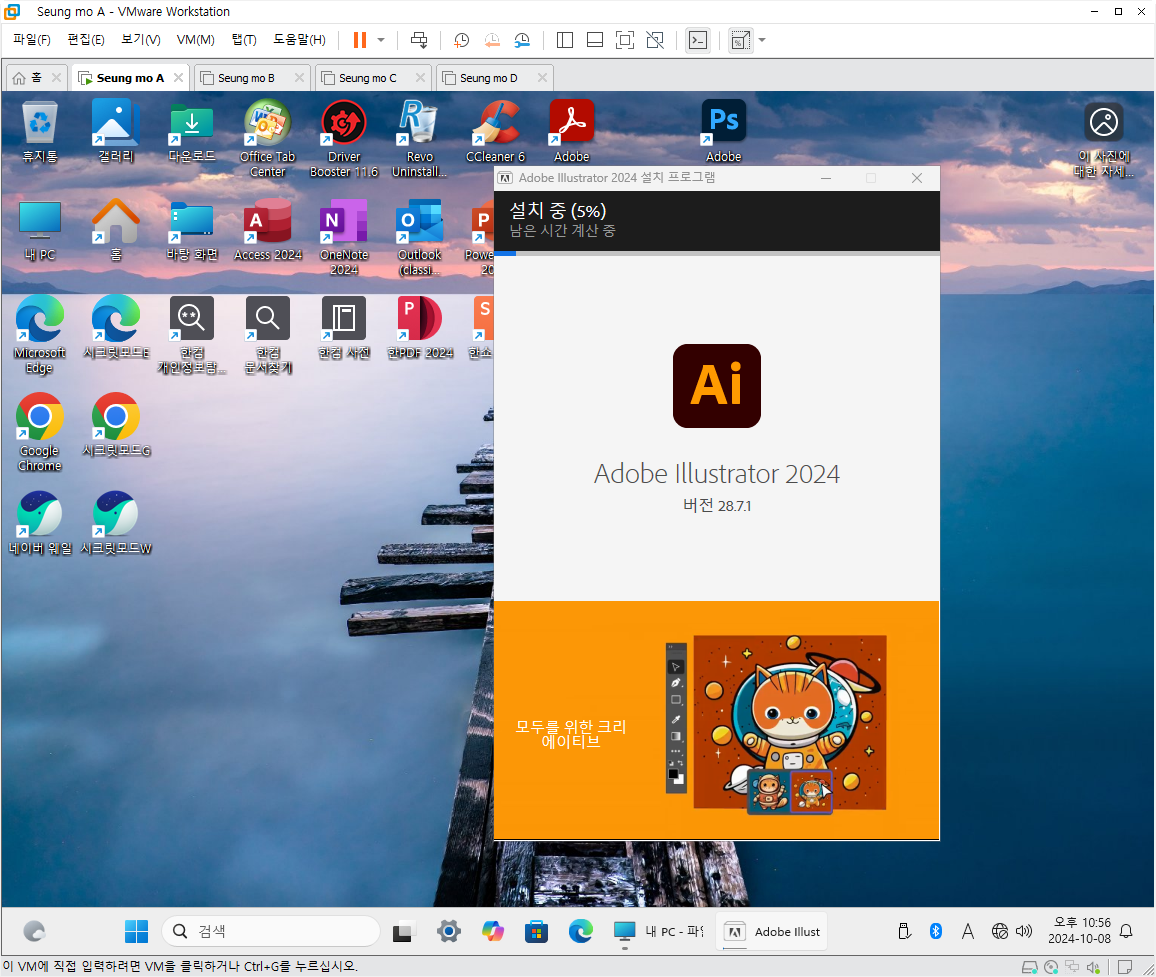Open Revo Uninstaller desktop icon
The width and height of the screenshot is (1156, 977).
(x=419, y=139)
